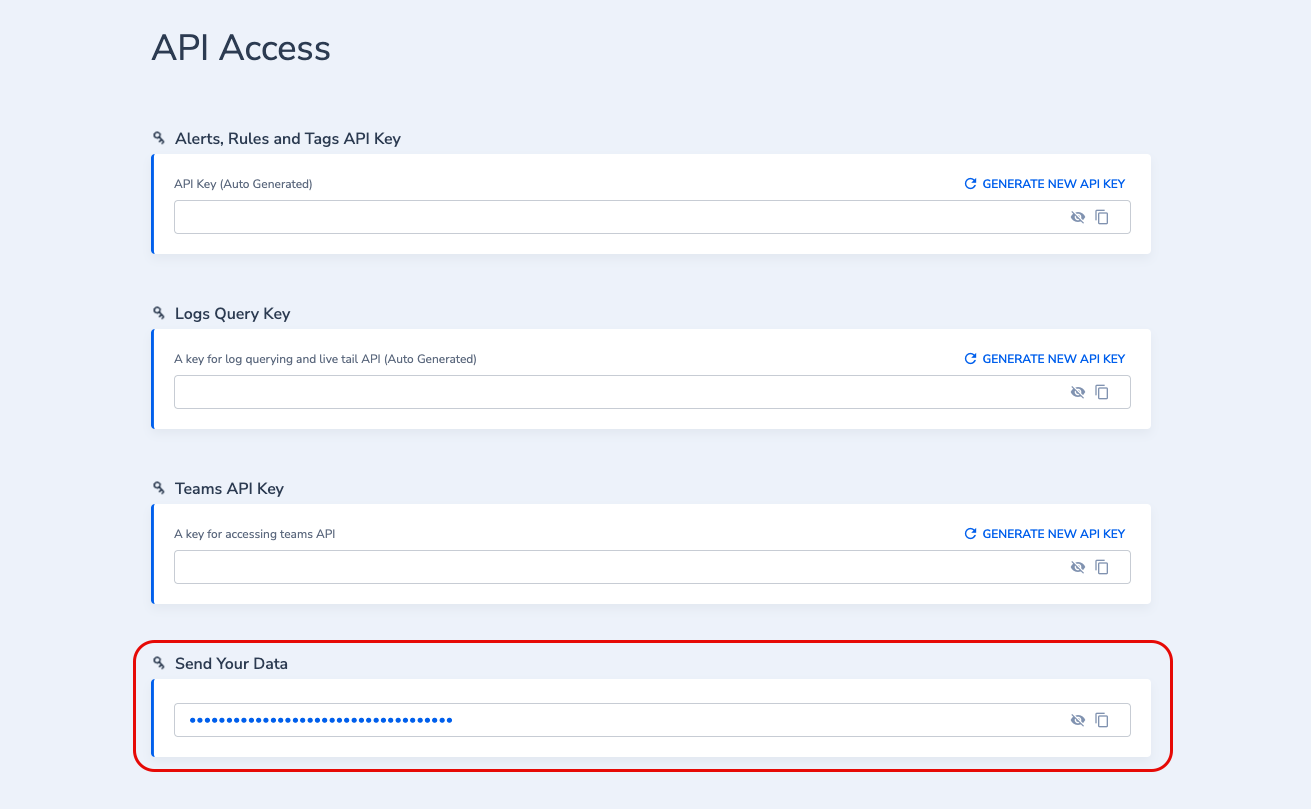Click the API Access page heading
The height and width of the screenshot is (809, 1311).
coord(241,48)
